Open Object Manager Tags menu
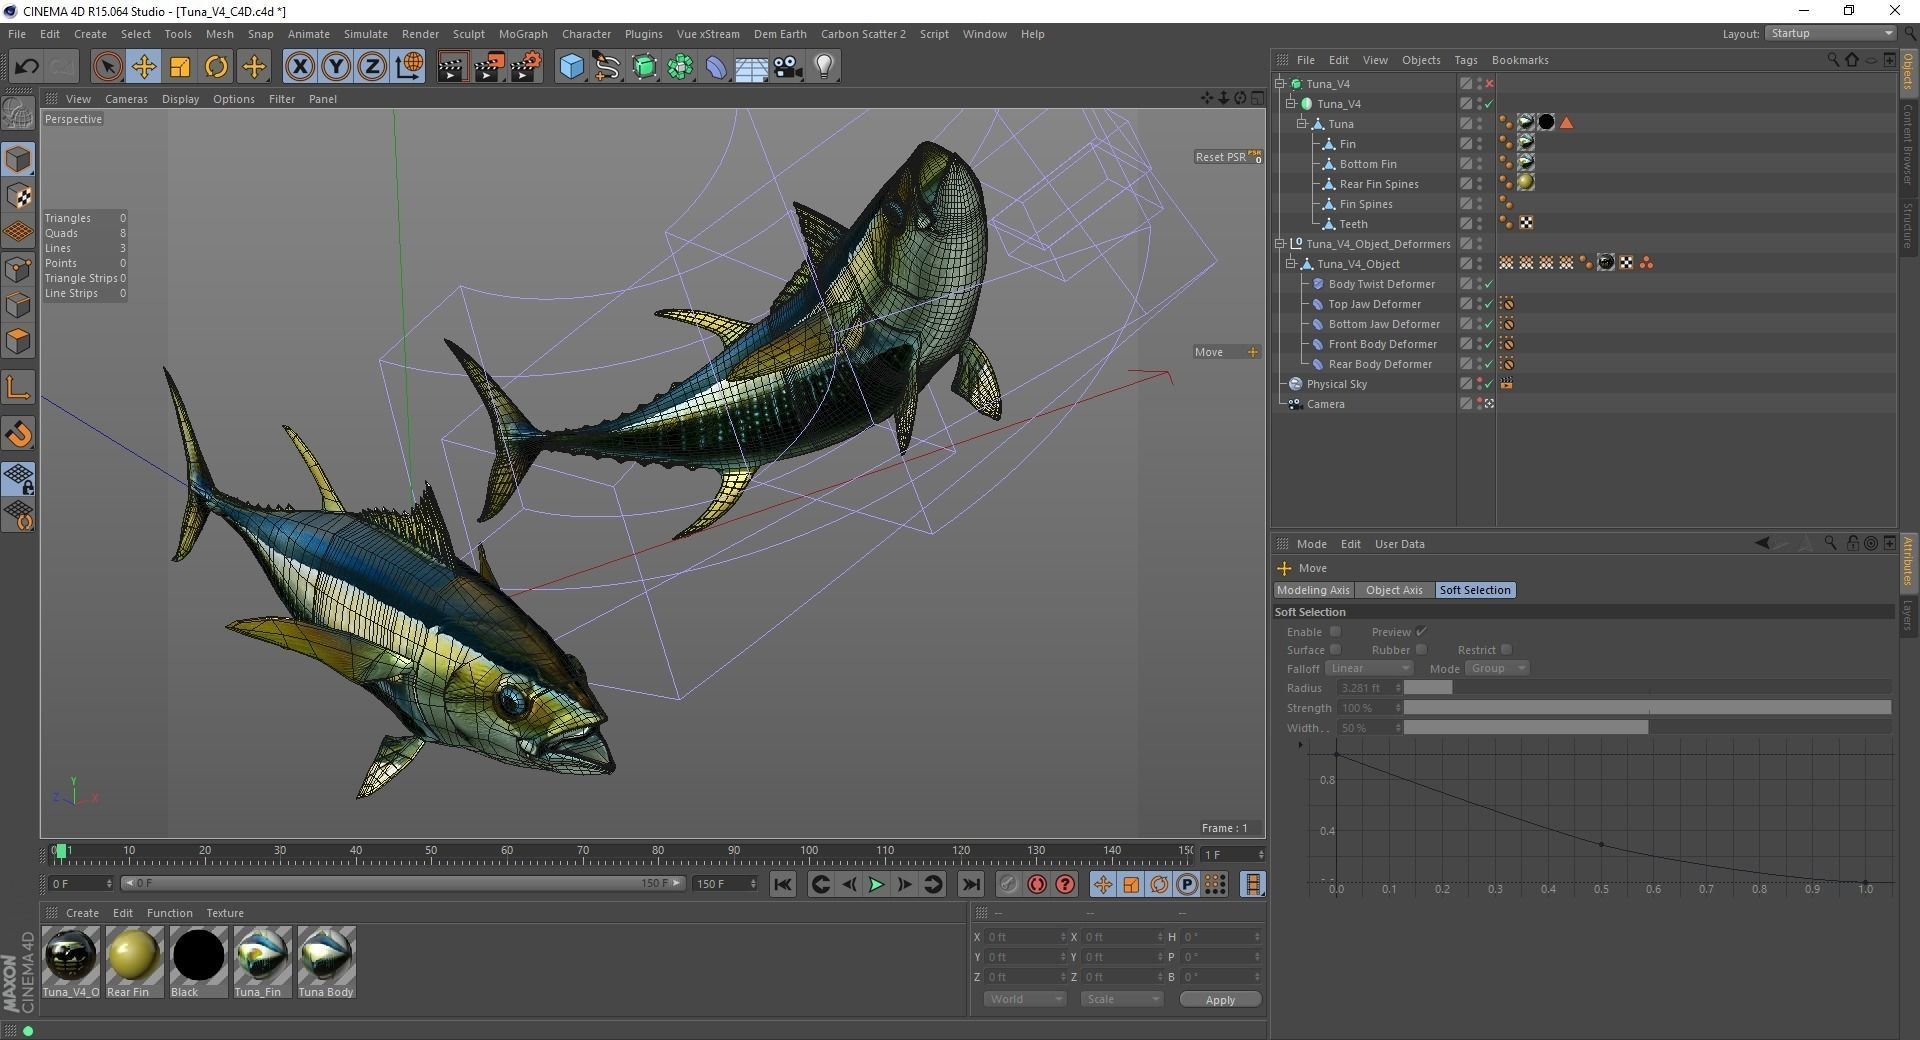 [1465, 60]
